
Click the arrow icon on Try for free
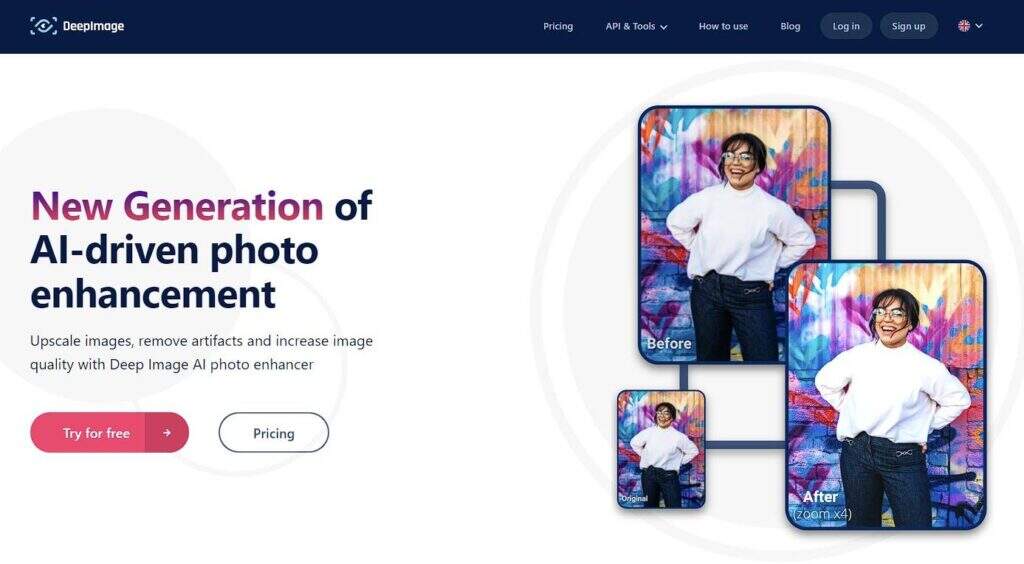167,432
